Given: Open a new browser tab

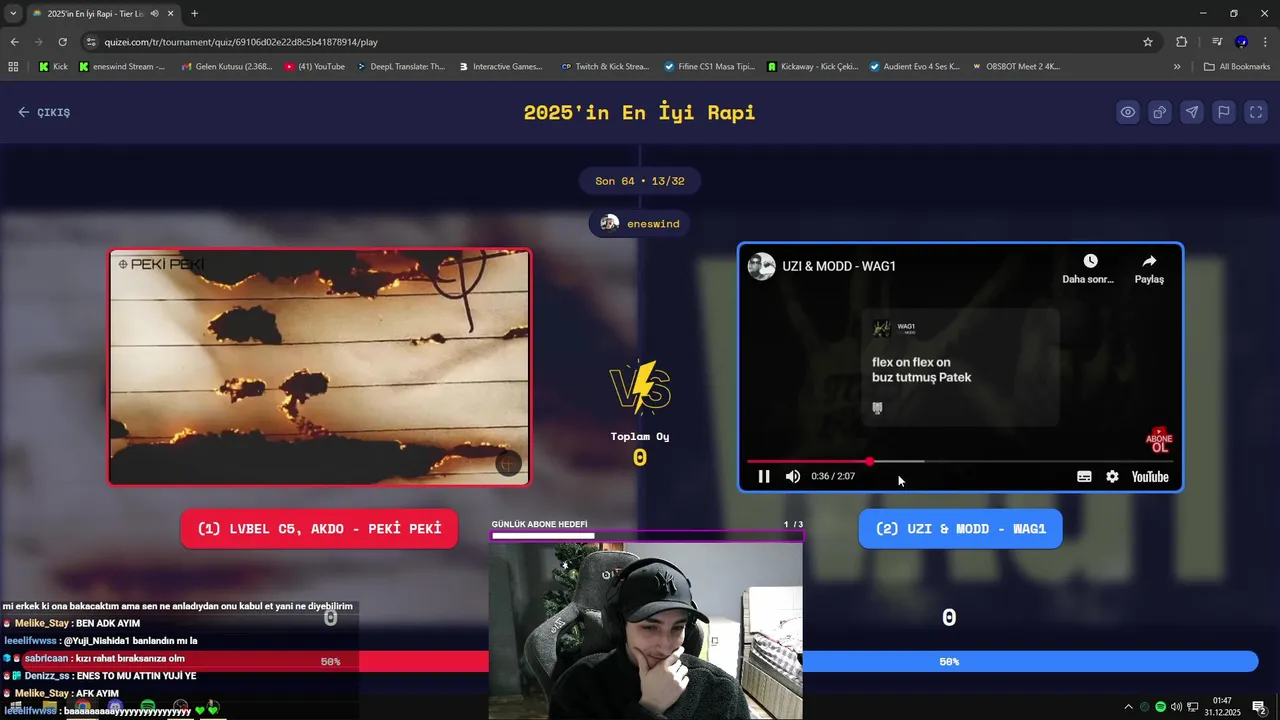Looking at the screenshot, I should [194, 14].
